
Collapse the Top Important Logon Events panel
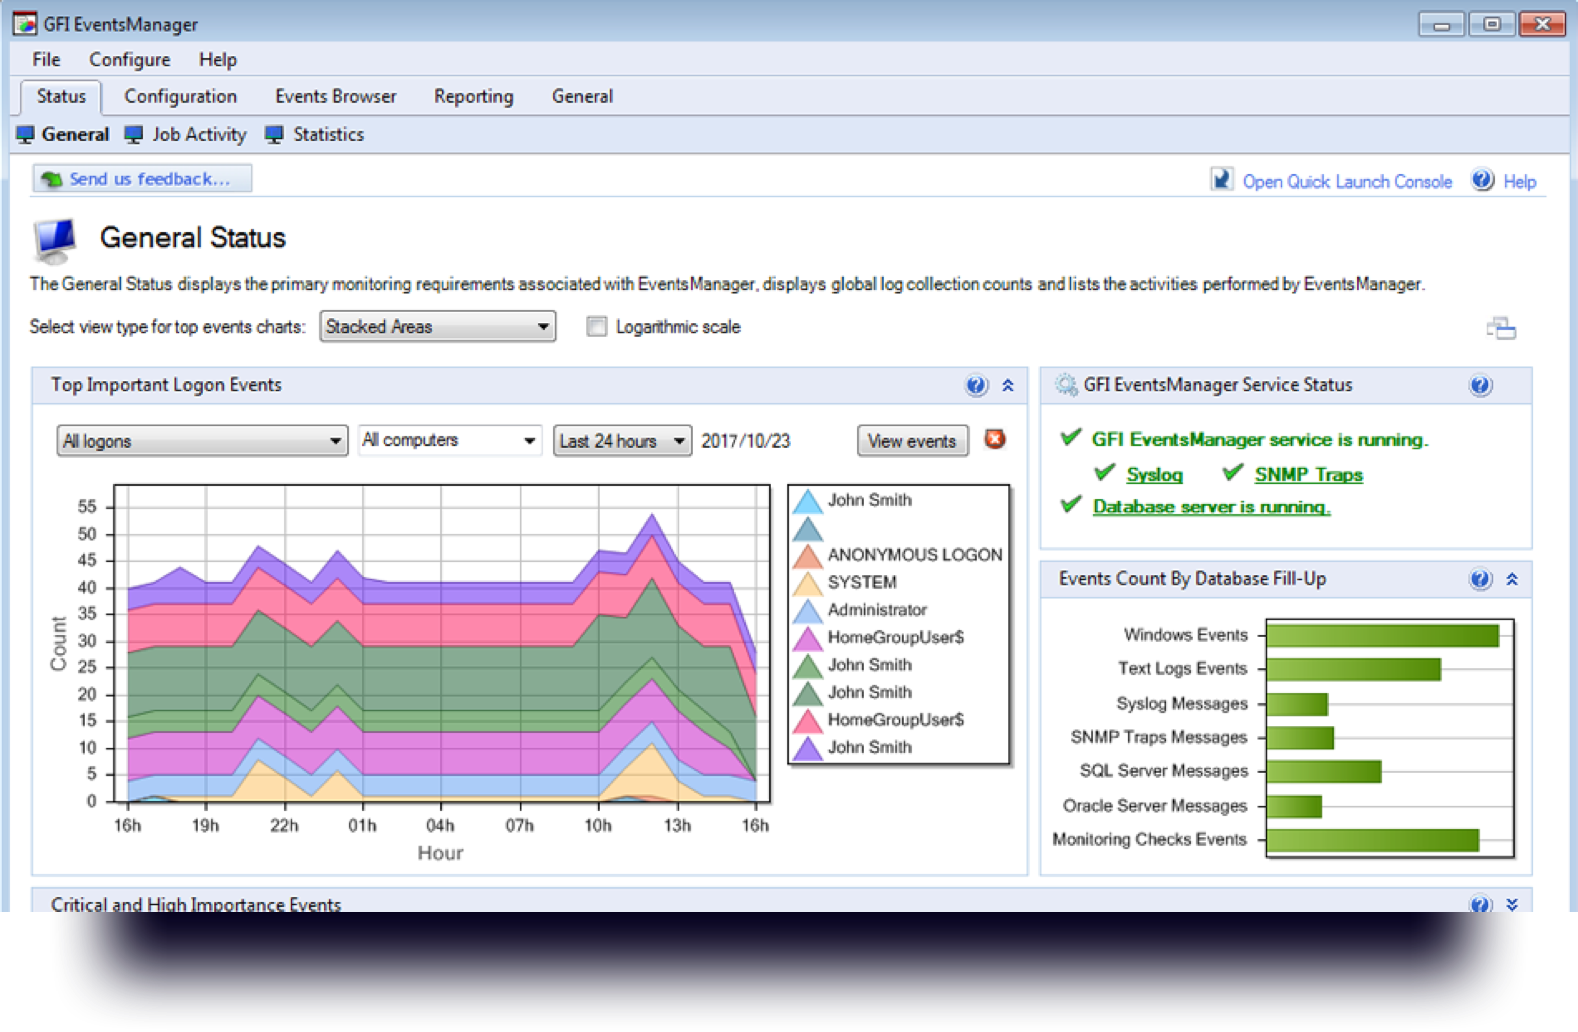(1008, 386)
